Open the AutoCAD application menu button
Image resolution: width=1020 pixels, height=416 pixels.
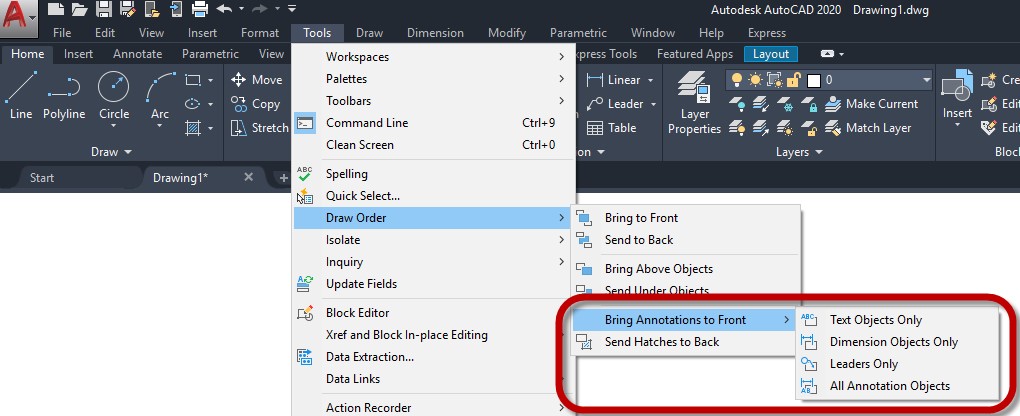coord(18,18)
